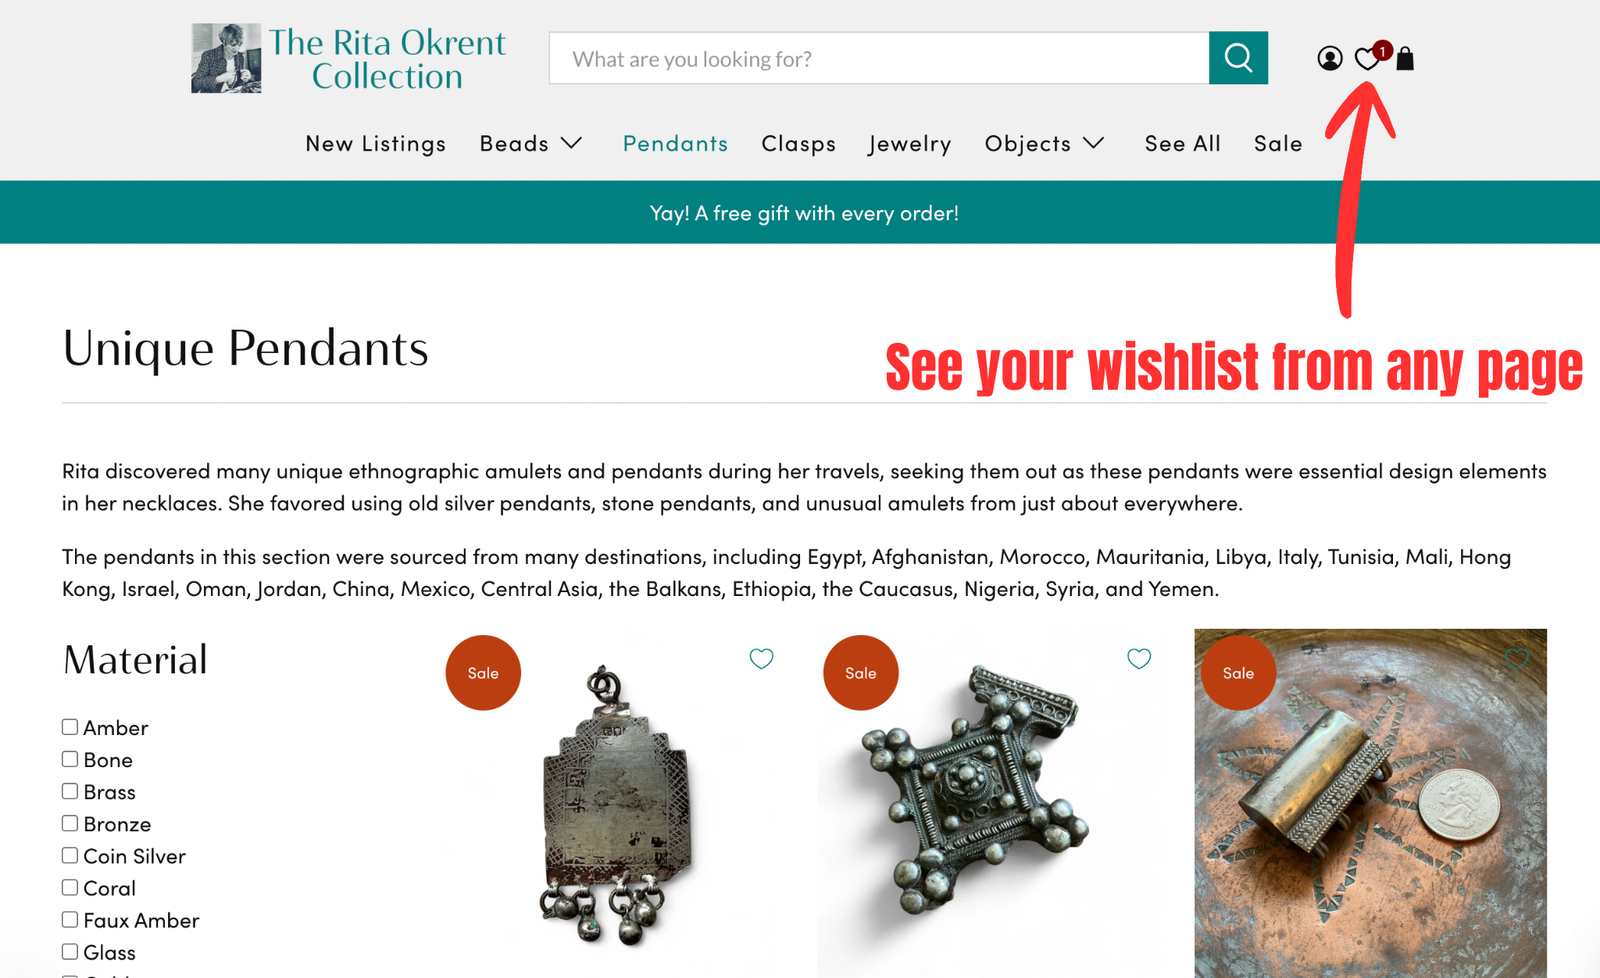Go to the Clasps section
This screenshot has width=1600, height=978.
tap(798, 143)
